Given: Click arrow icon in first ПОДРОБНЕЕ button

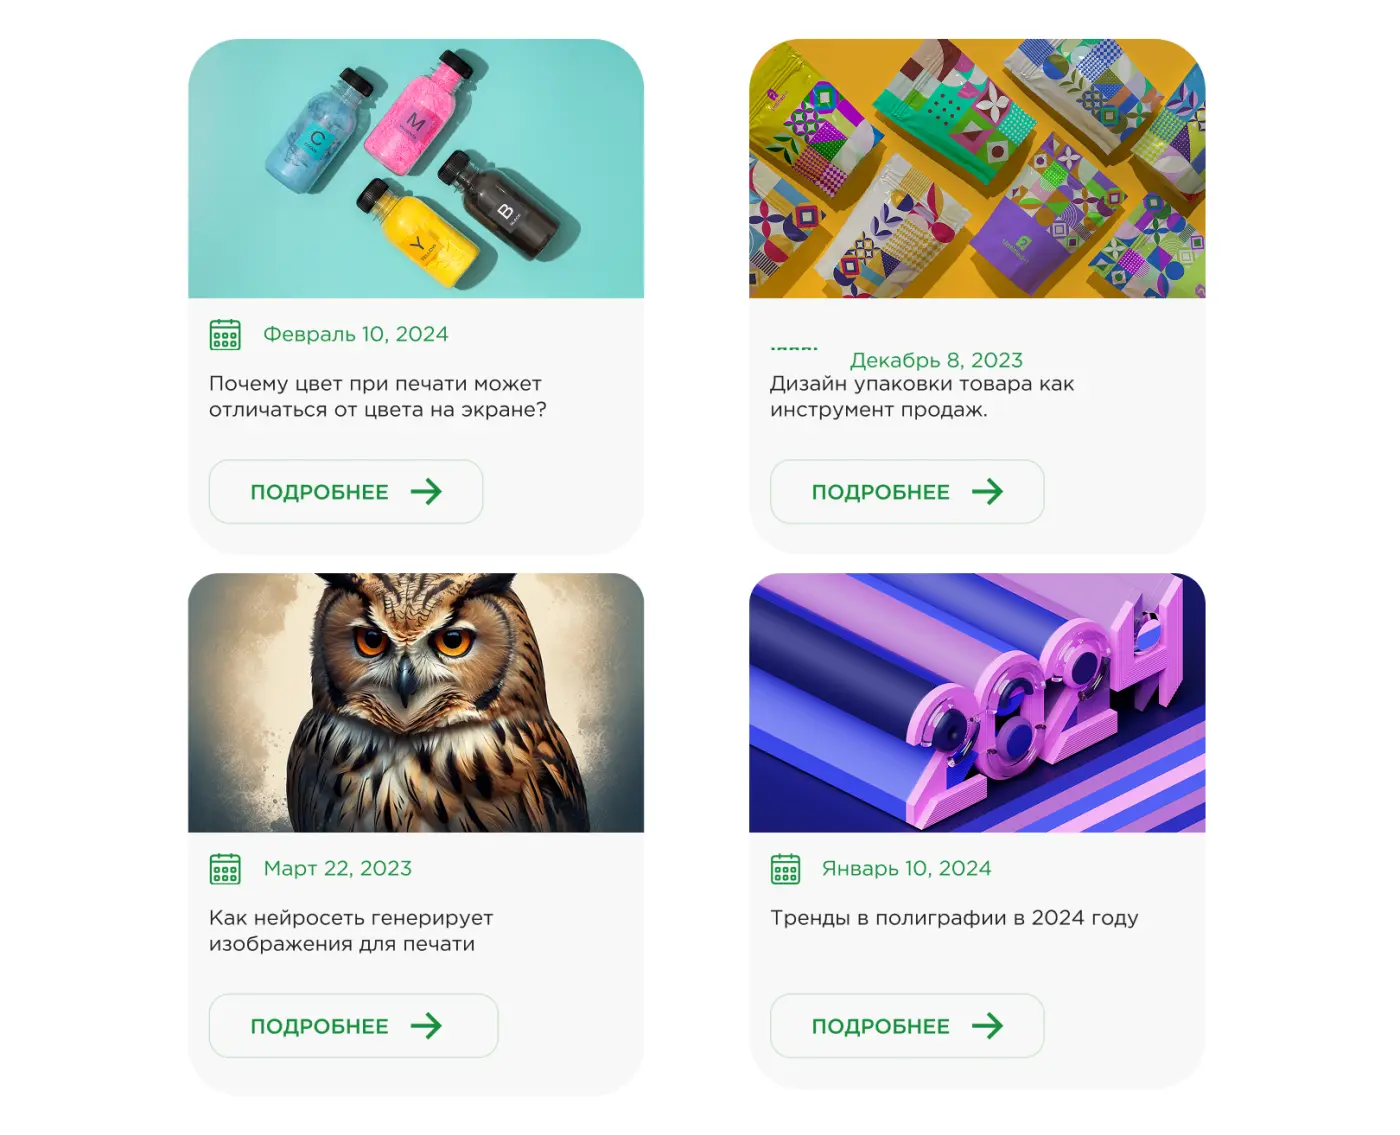Looking at the screenshot, I should (426, 491).
